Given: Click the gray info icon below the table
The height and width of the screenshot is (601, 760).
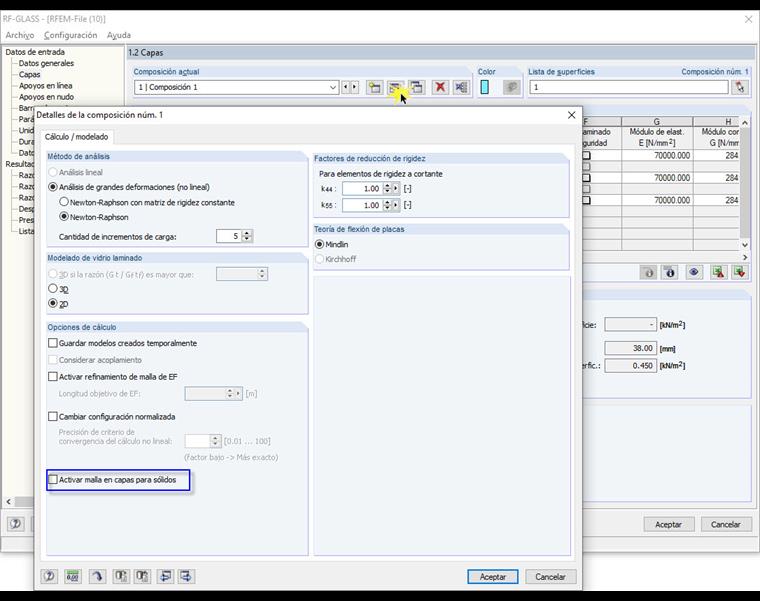Looking at the screenshot, I should click(x=649, y=272).
